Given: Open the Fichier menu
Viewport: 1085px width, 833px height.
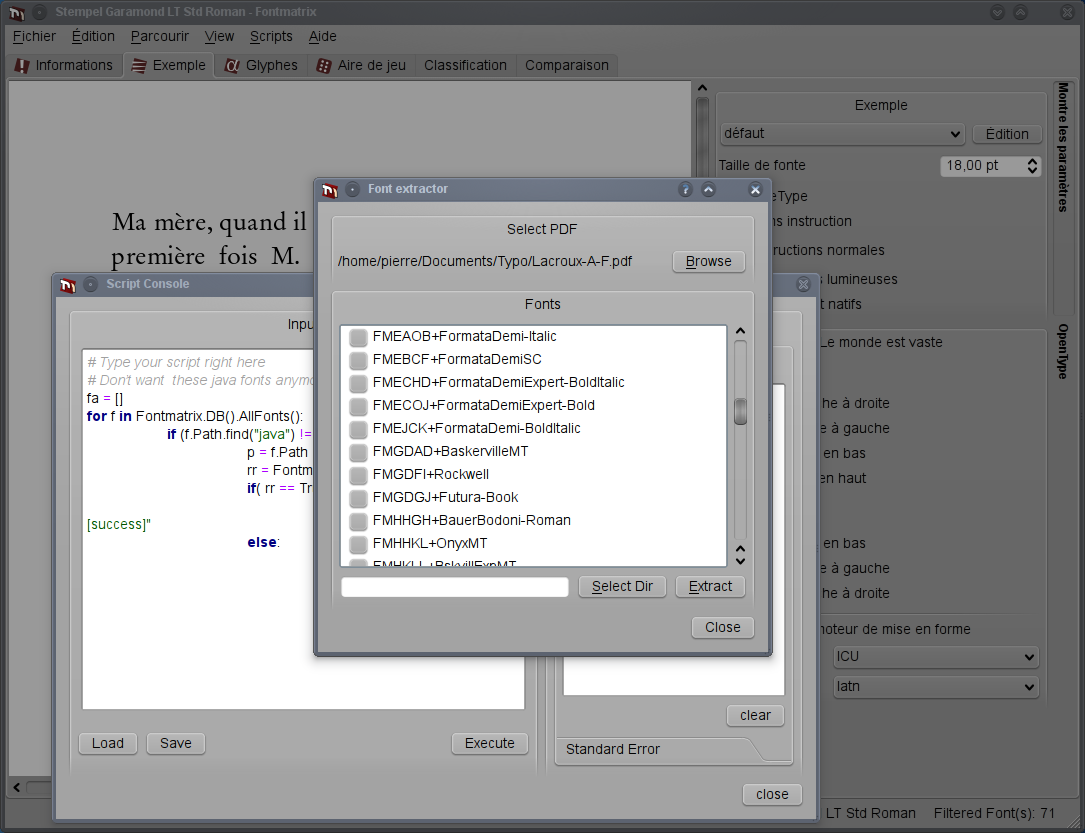Looking at the screenshot, I should click(x=34, y=36).
